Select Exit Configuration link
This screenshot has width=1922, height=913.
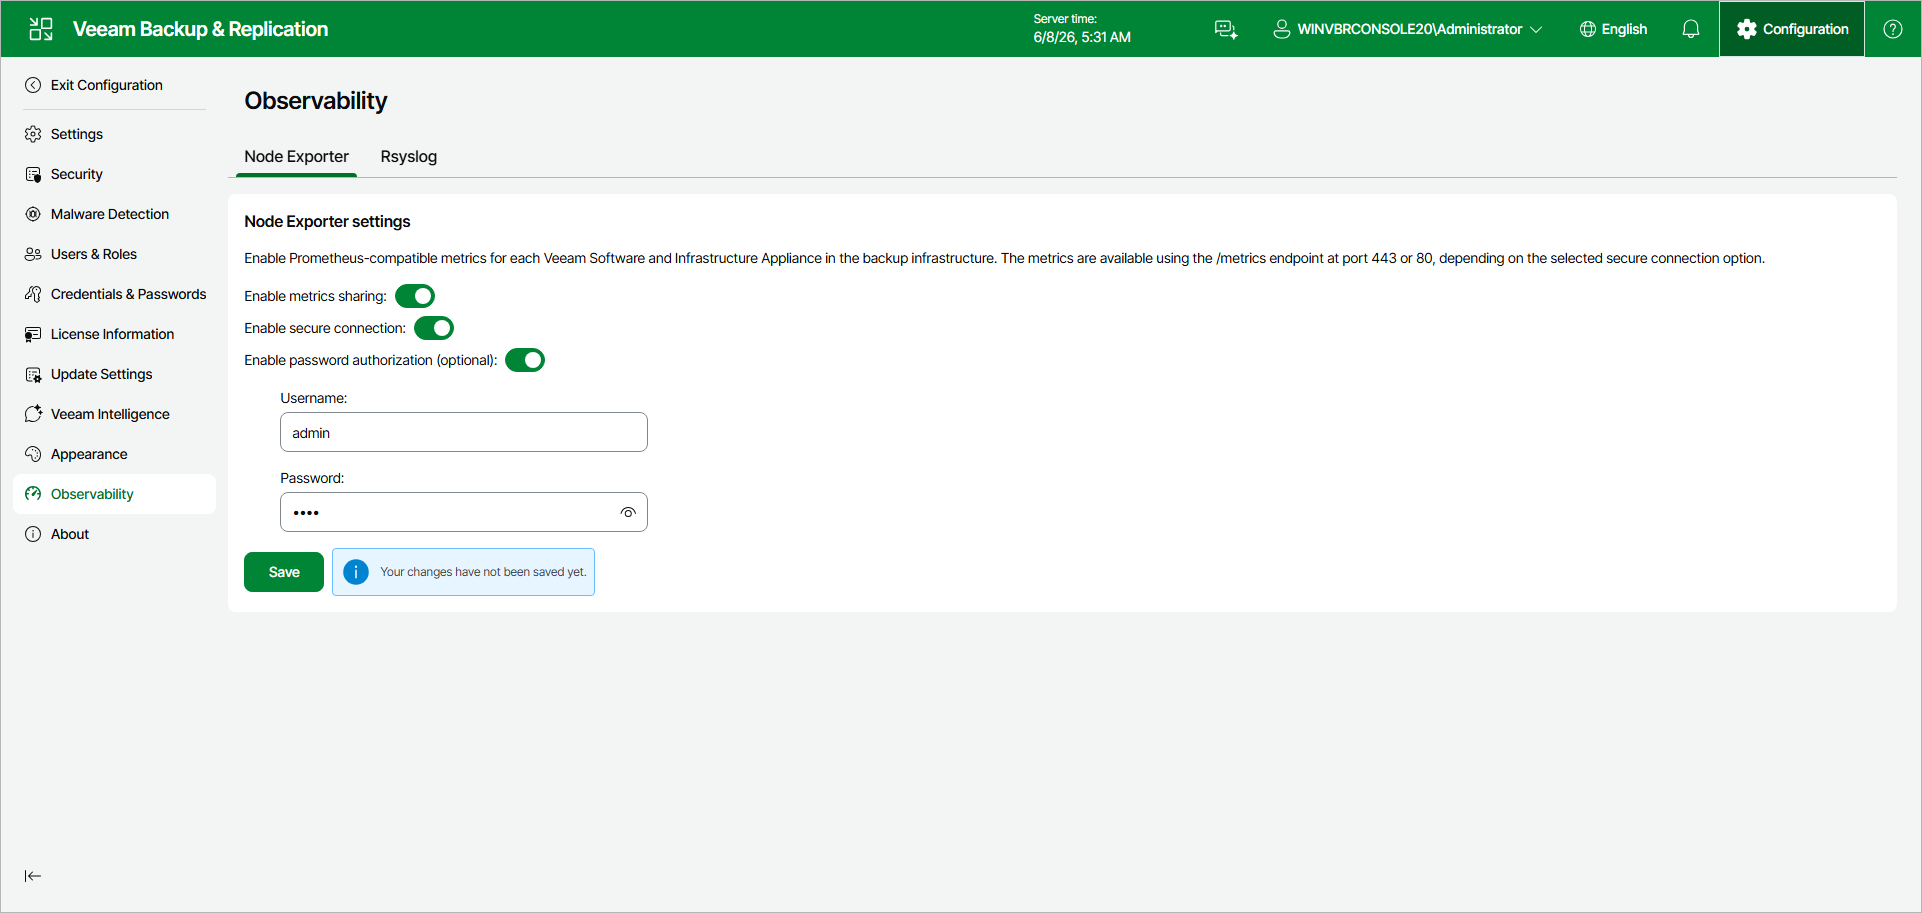[107, 85]
